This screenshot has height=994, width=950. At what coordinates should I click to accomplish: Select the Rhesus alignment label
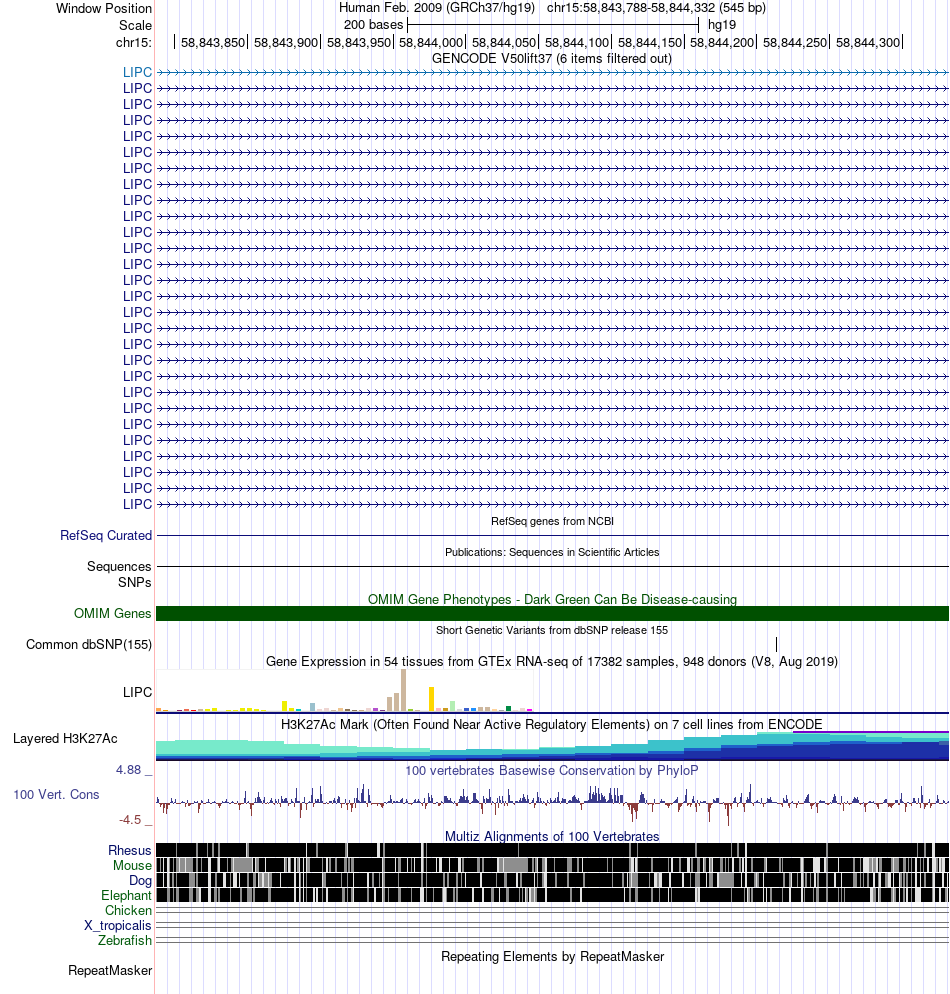click(130, 850)
